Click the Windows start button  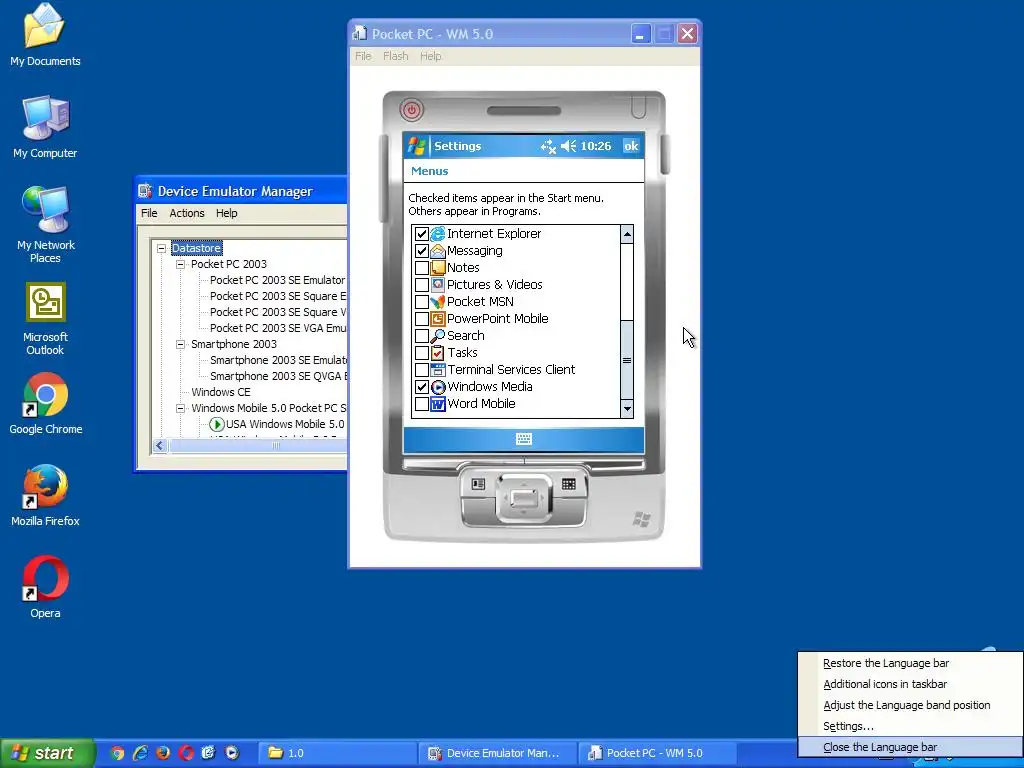(47, 753)
